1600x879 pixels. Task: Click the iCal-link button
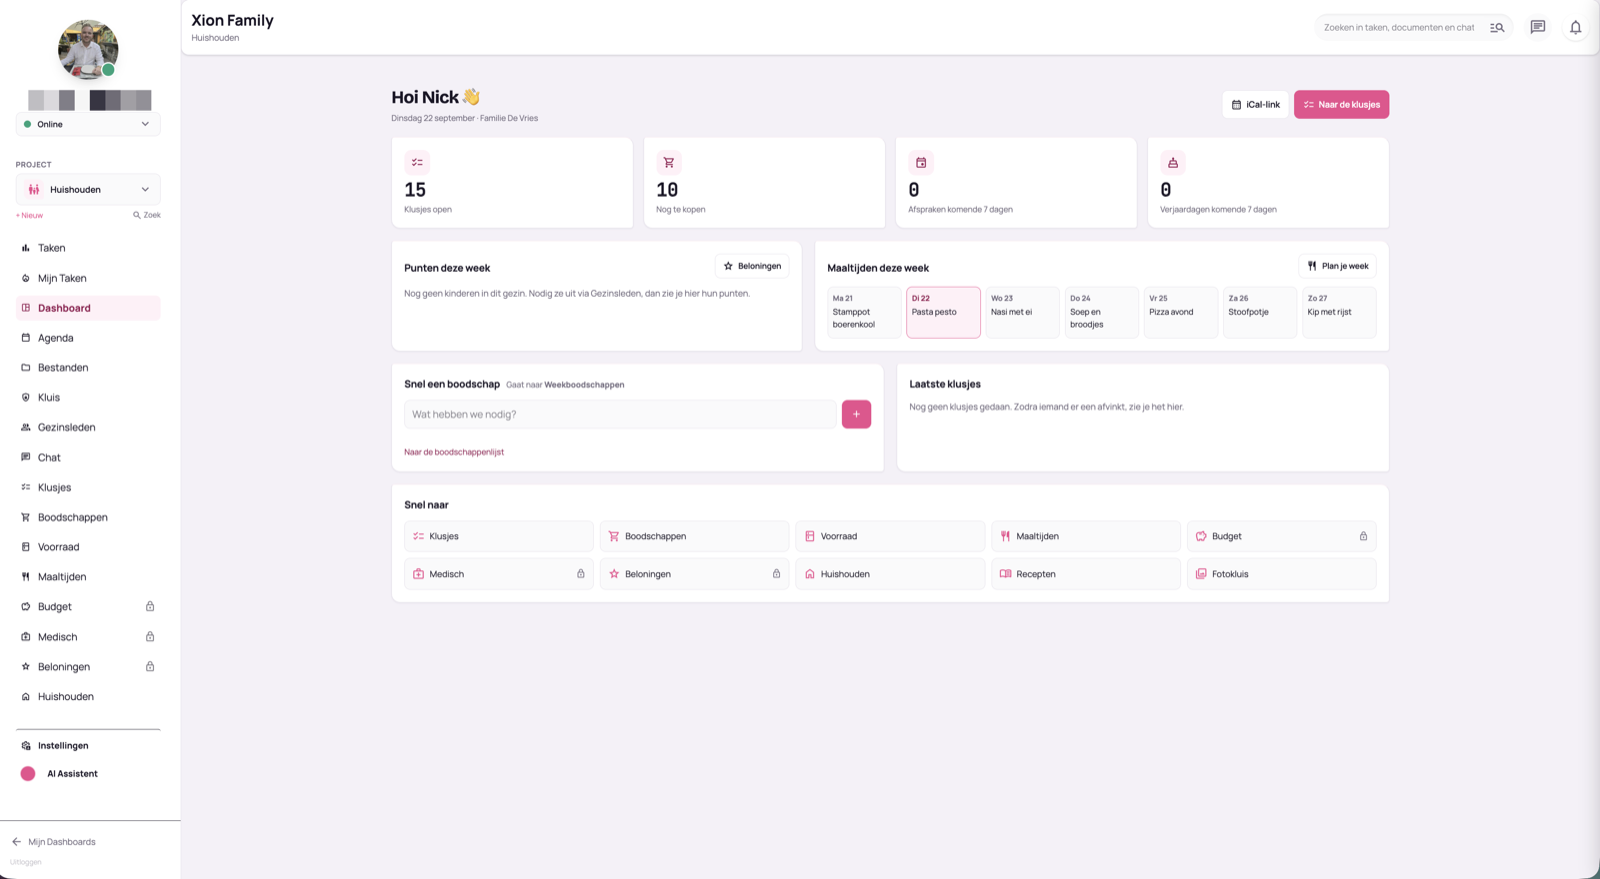pyautogui.click(x=1255, y=104)
